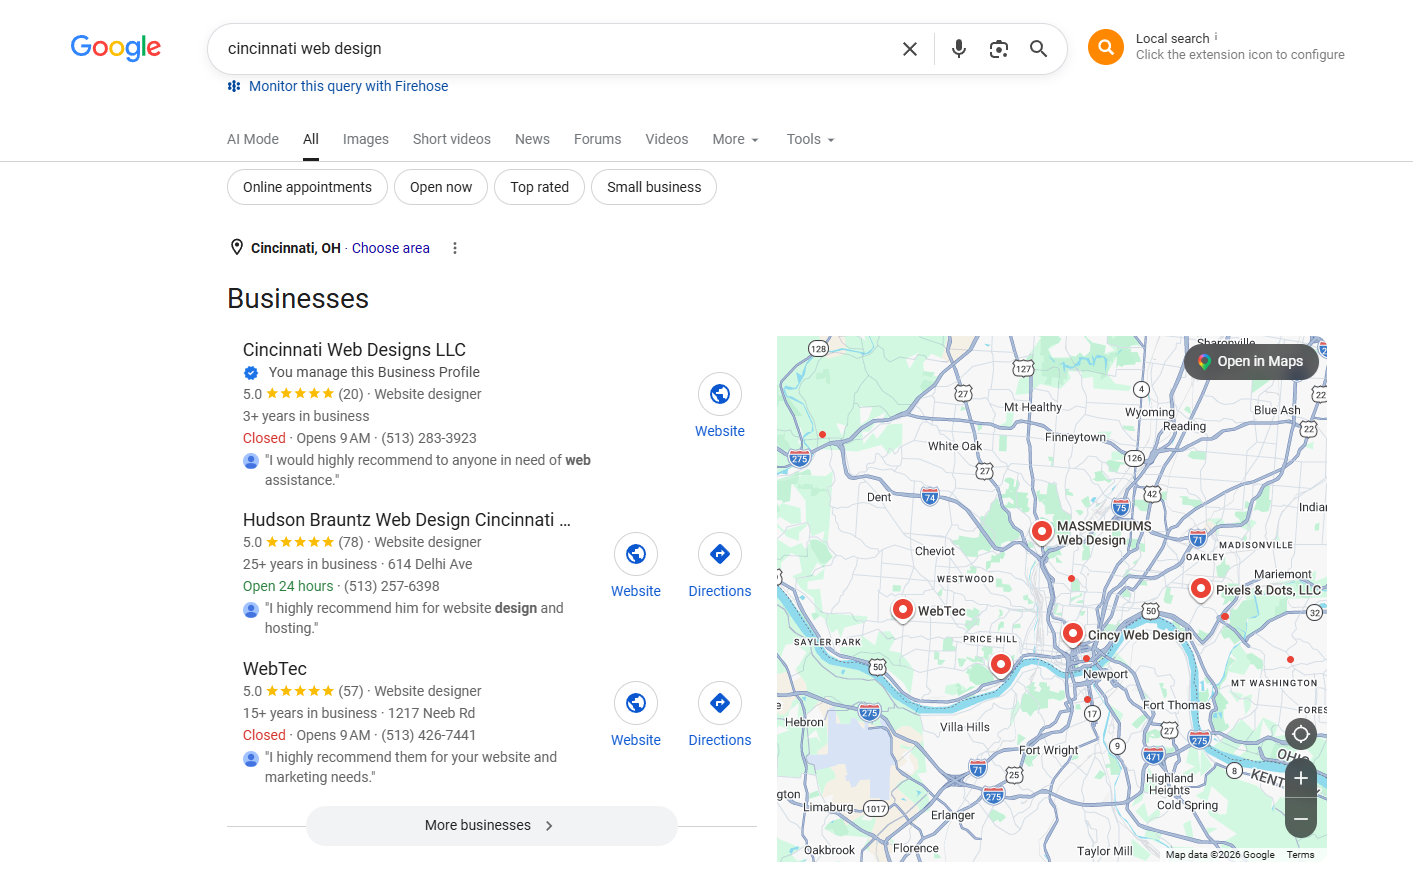Switch to the Videos tab
Screen dimensions: 1413x891
point(667,139)
